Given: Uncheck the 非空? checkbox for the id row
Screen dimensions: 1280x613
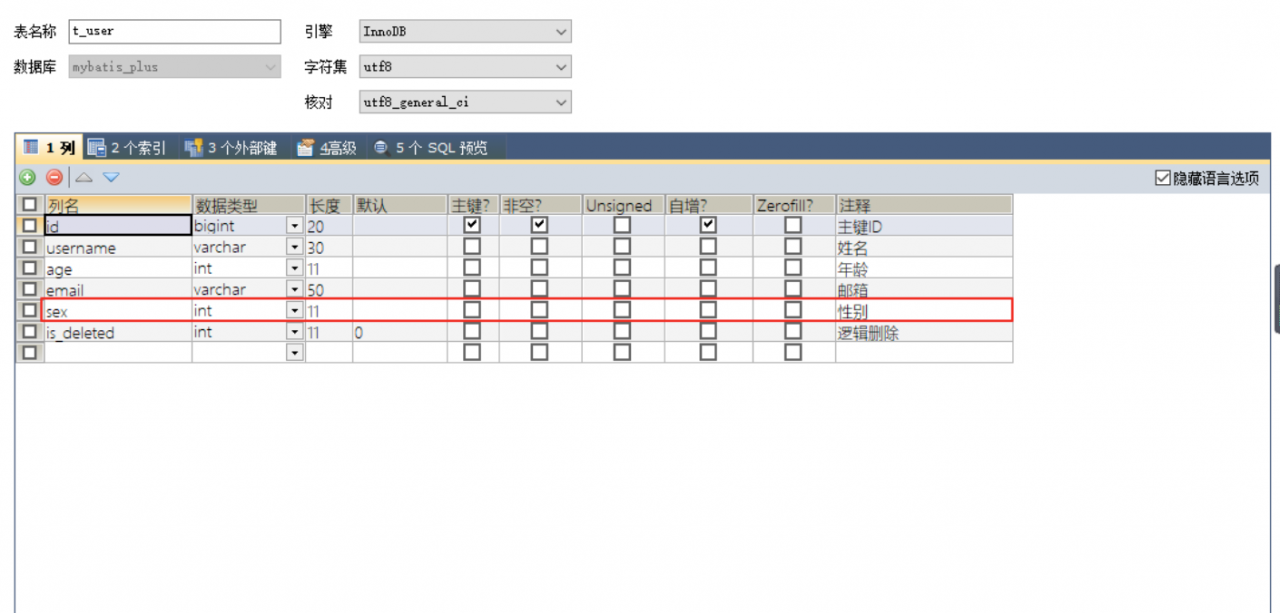Looking at the screenshot, I should click(x=540, y=226).
